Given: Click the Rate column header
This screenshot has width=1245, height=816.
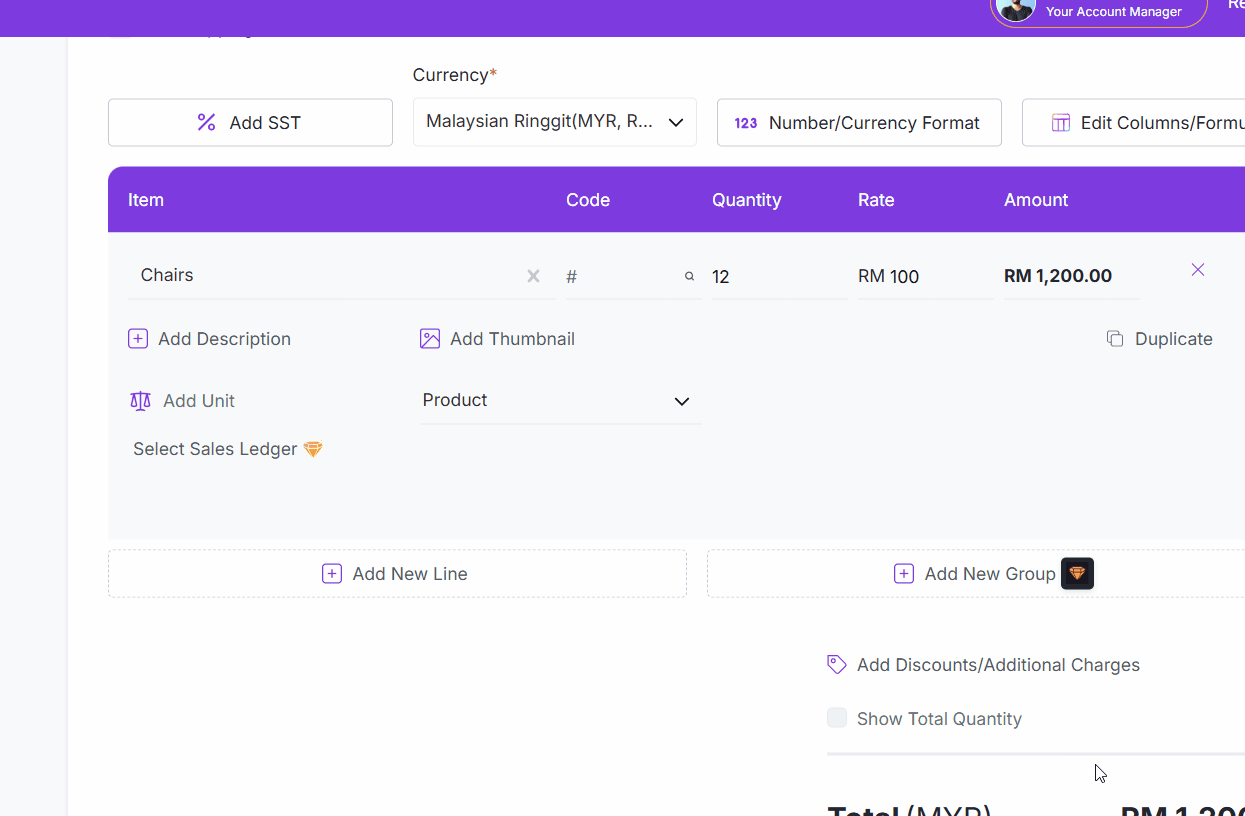Looking at the screenshot, I should pyautogui.click(x=876, y=200).
